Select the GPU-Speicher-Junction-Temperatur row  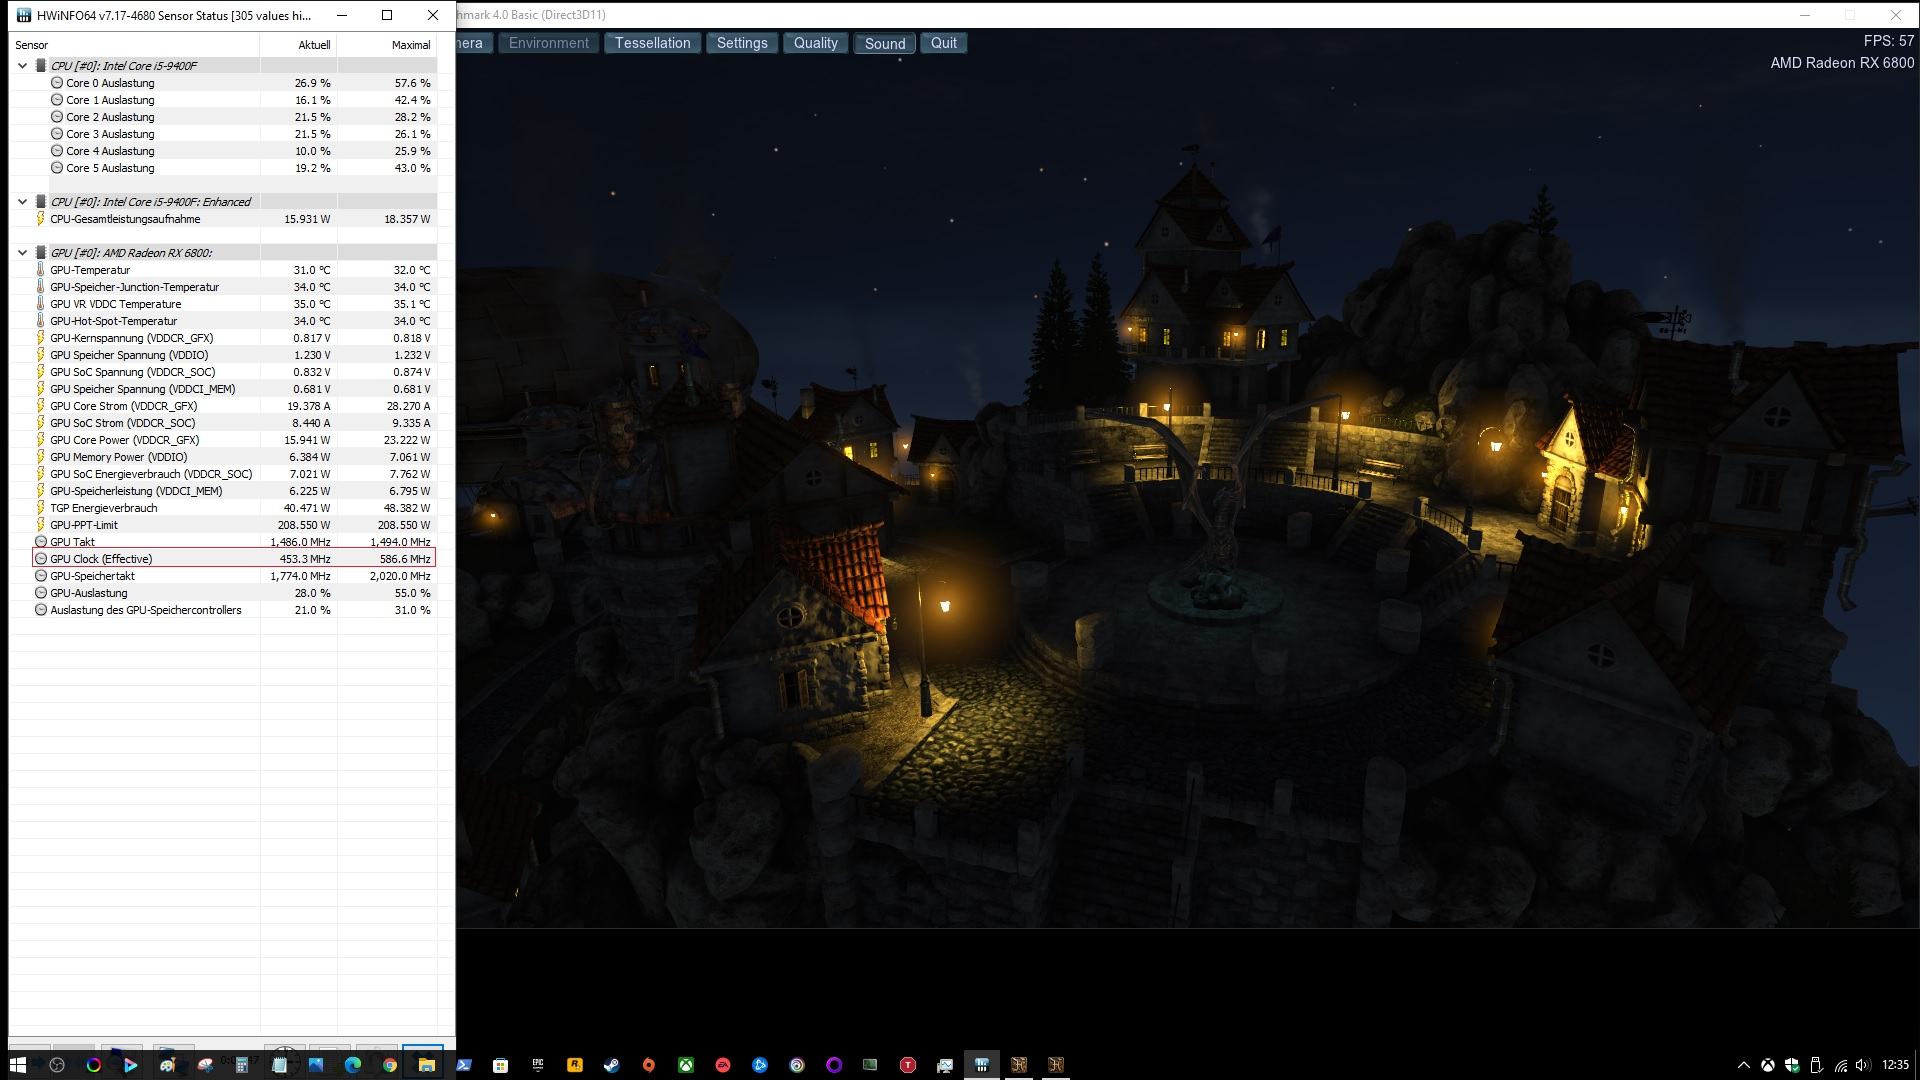pyautogui.click(x=234, y=287)
